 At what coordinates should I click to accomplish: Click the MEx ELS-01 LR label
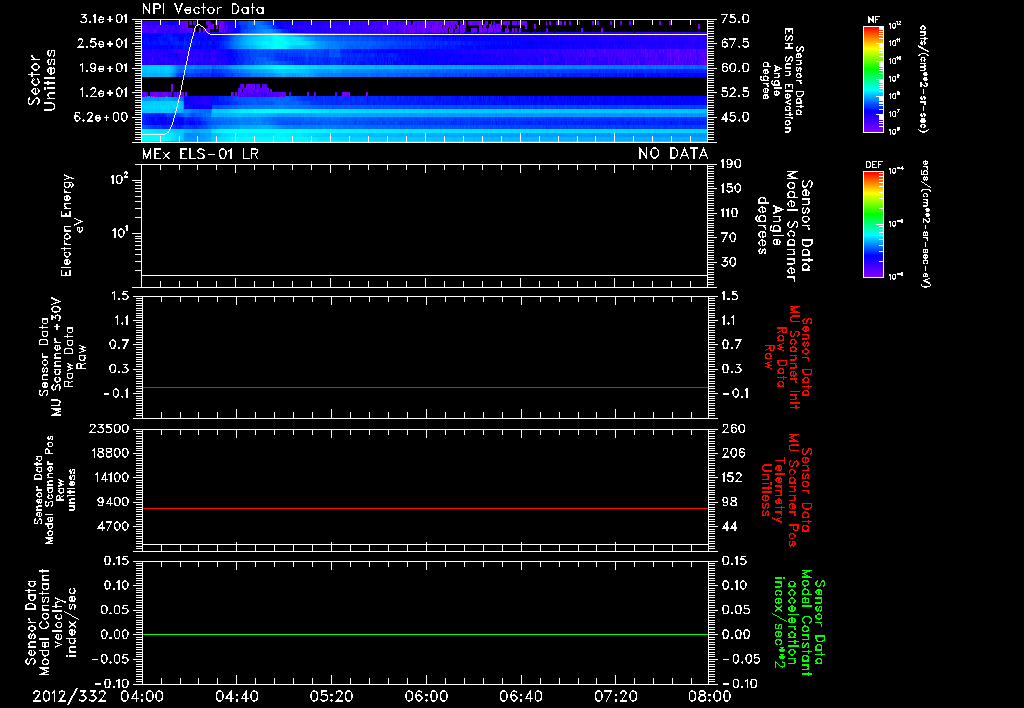201,153
